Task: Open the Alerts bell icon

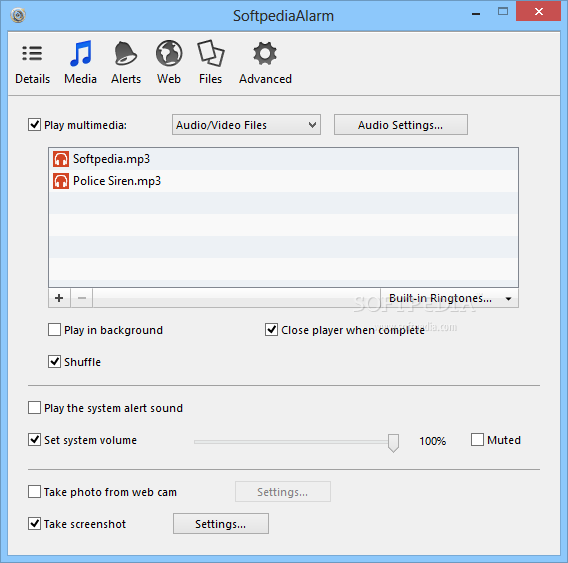Action: tap(125, 53)
